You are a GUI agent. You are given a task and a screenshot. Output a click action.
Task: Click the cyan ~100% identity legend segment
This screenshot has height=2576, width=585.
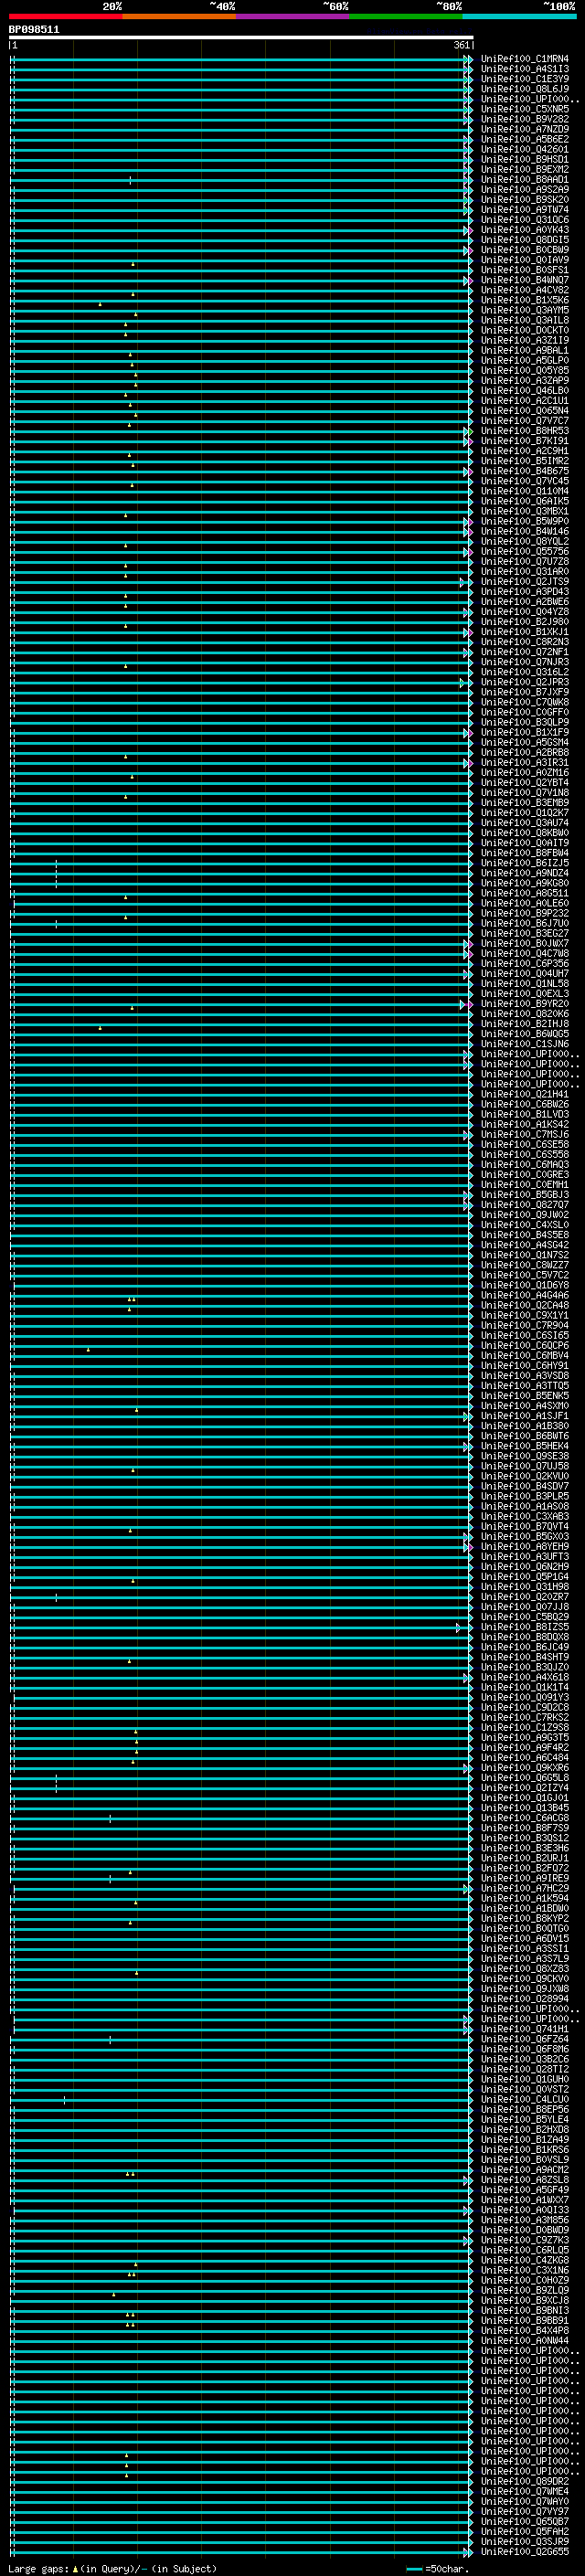[519, 16]
